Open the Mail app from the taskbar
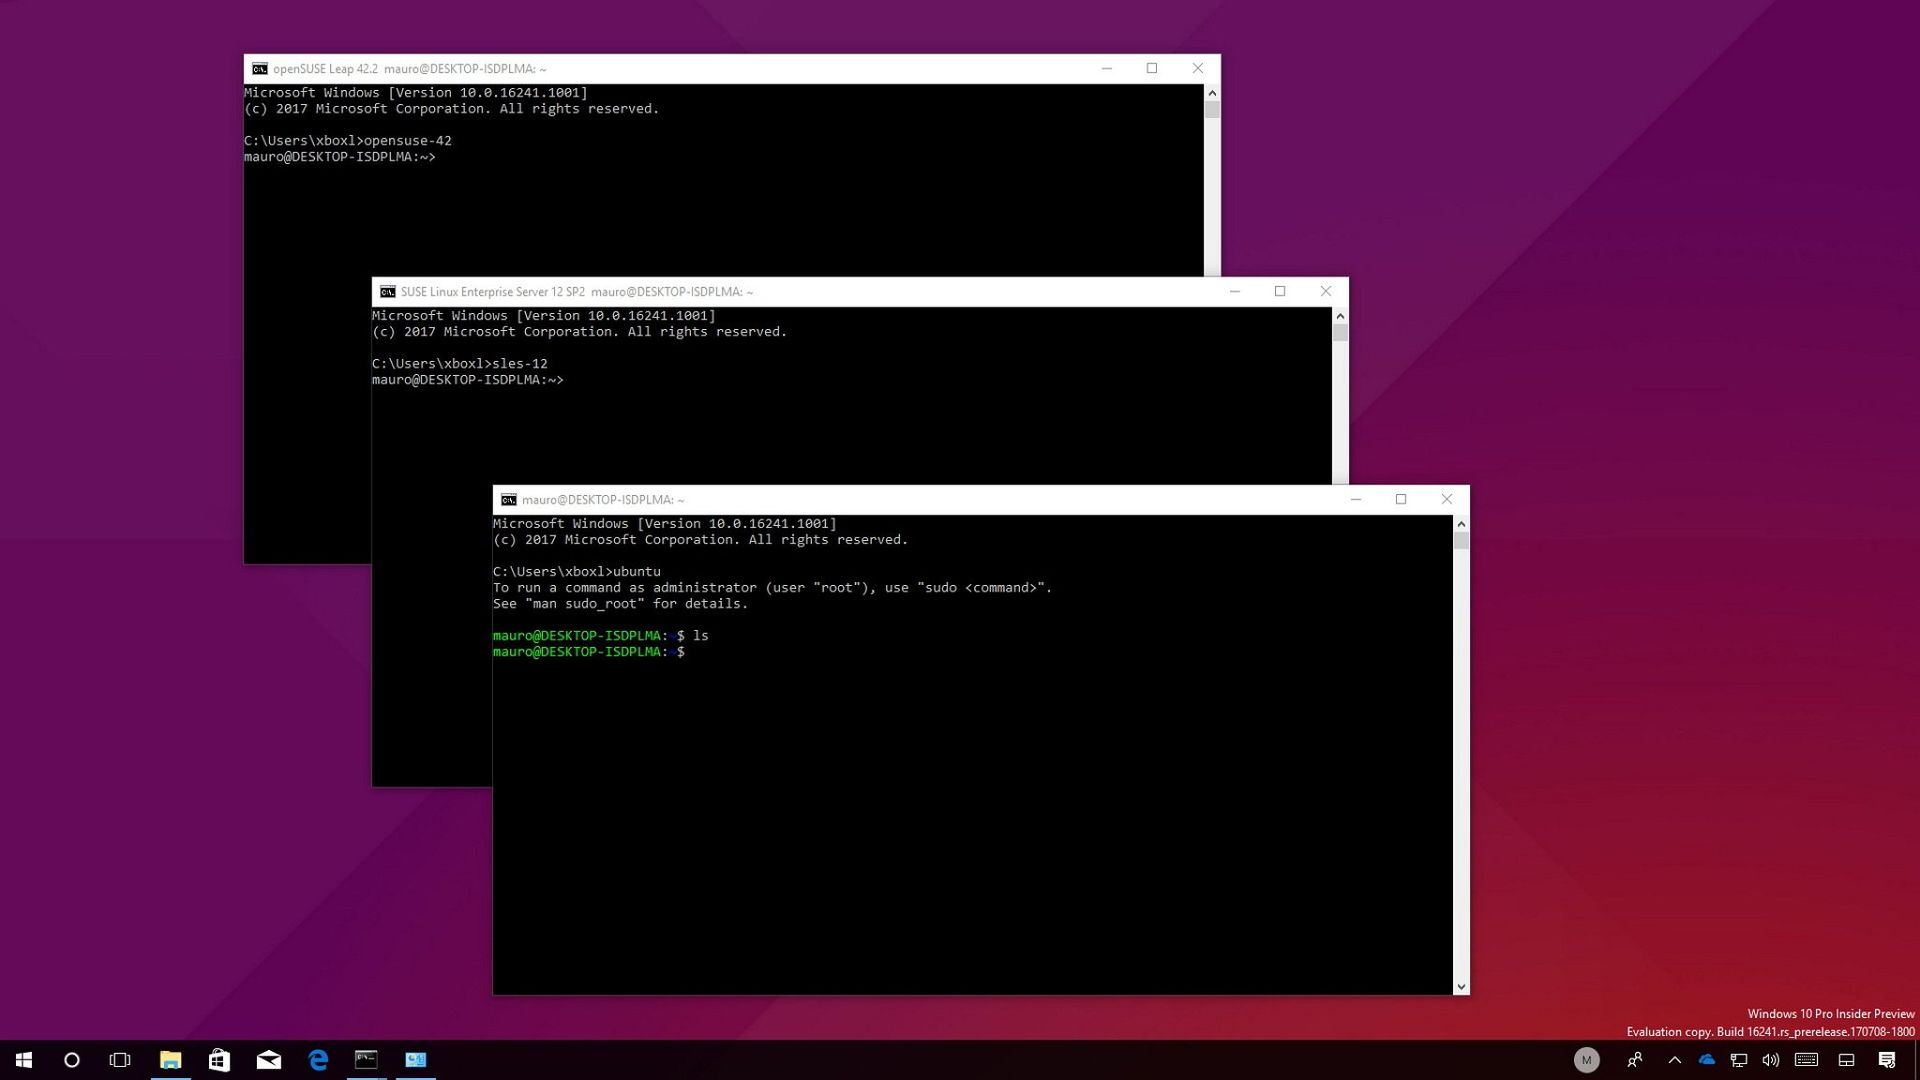 [x=268, y=1059]
